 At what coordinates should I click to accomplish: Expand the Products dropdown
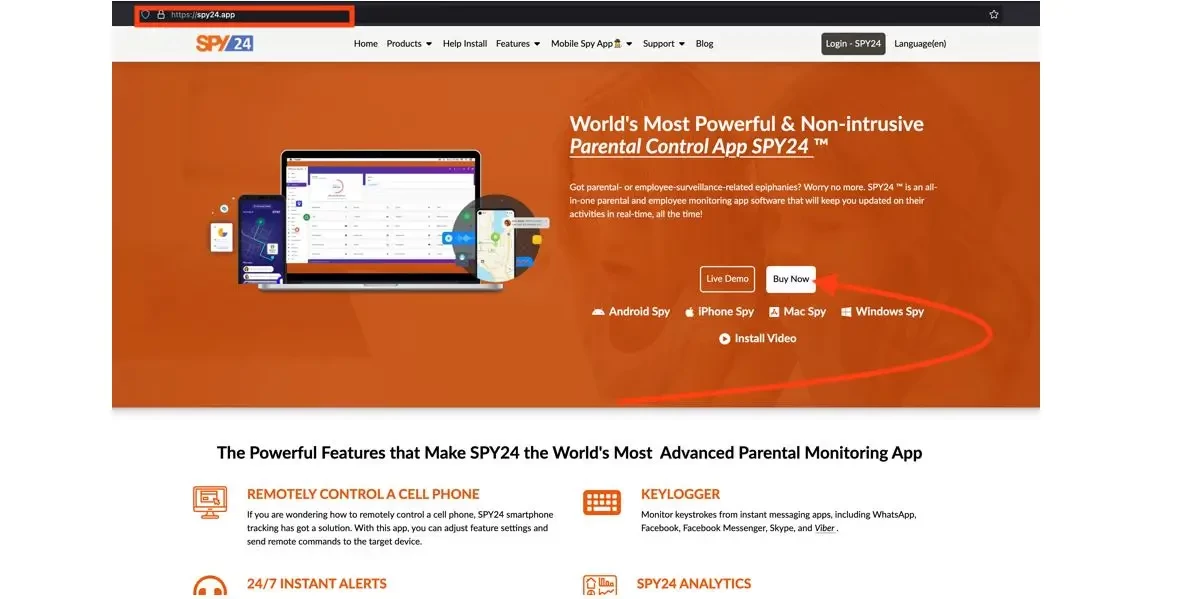pyautogui.click(x=409, y=44)
